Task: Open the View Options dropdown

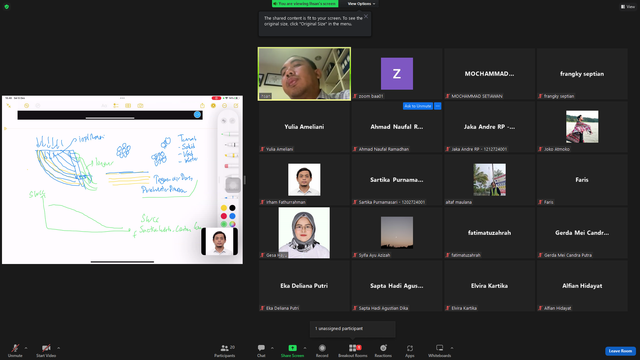Action: pyautogui.click(x=361, y=4)
